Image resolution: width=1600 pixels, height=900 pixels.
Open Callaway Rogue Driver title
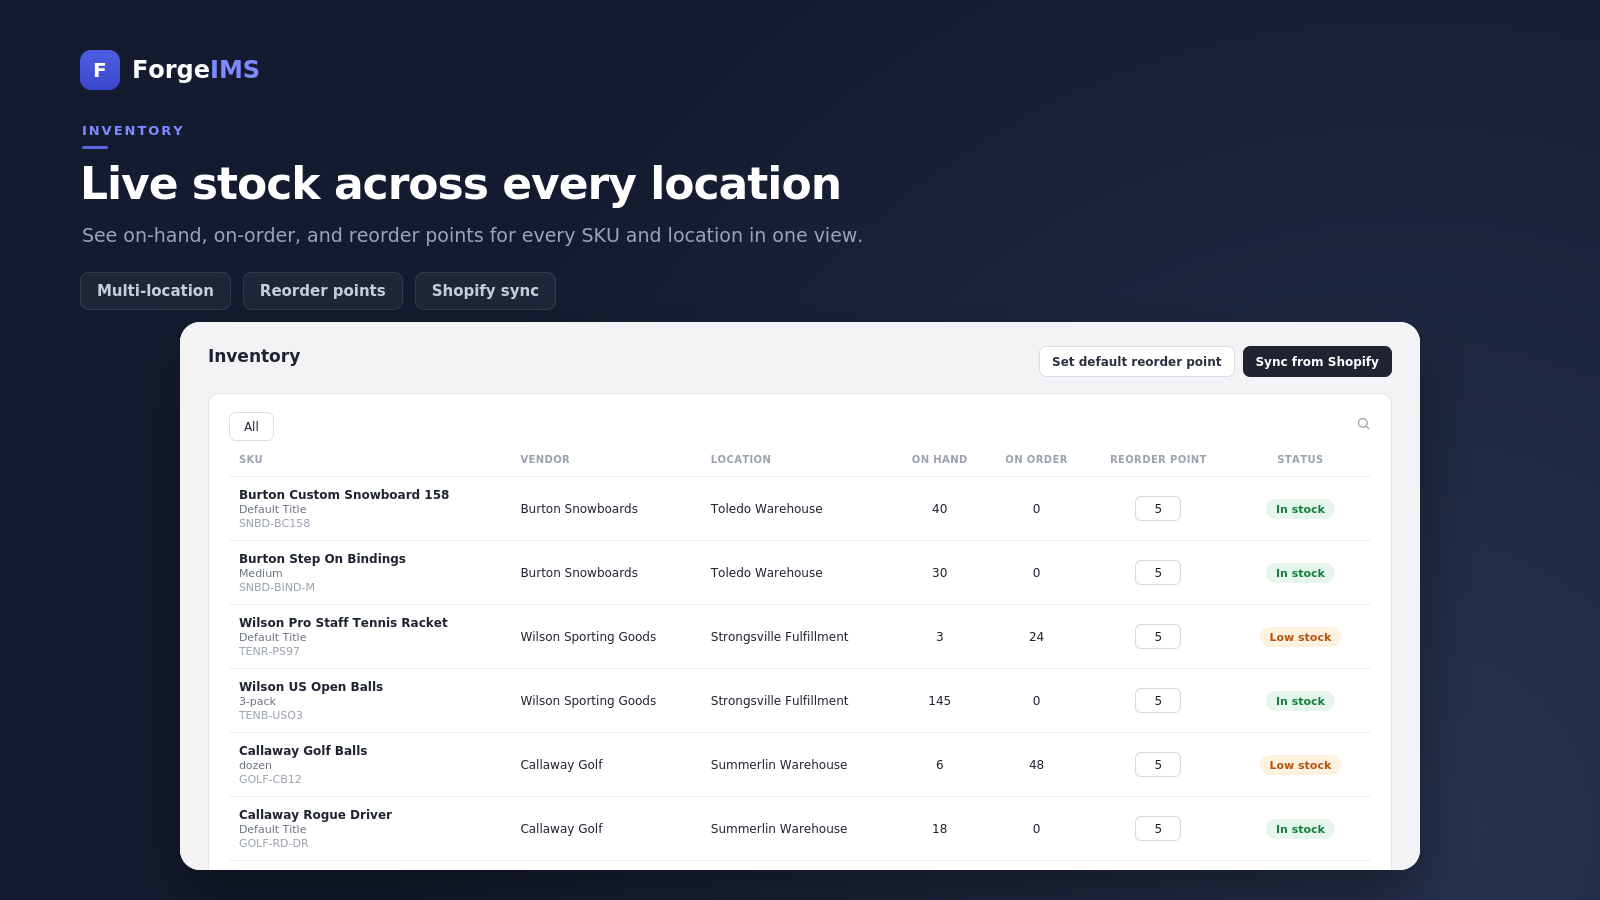(x=315, y=815)
